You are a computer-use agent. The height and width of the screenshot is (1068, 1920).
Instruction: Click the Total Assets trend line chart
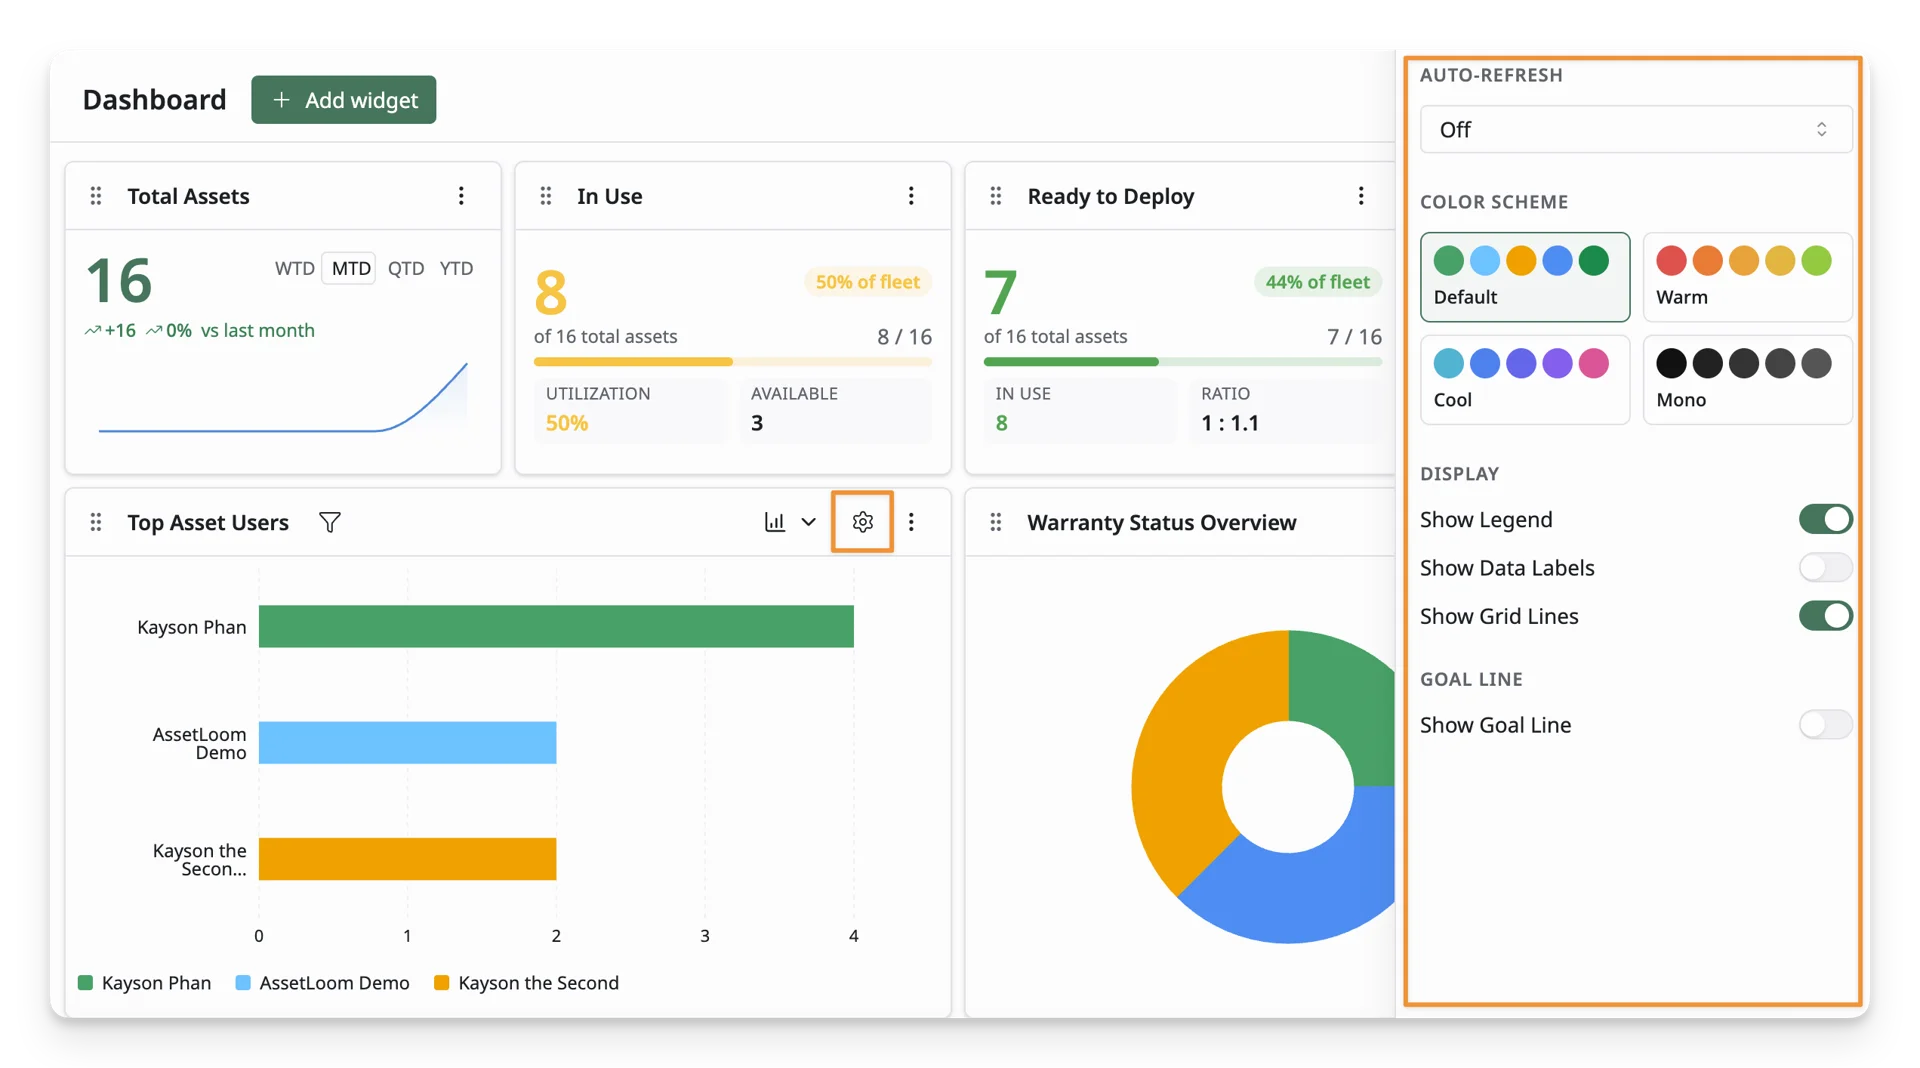click(283, 398)
